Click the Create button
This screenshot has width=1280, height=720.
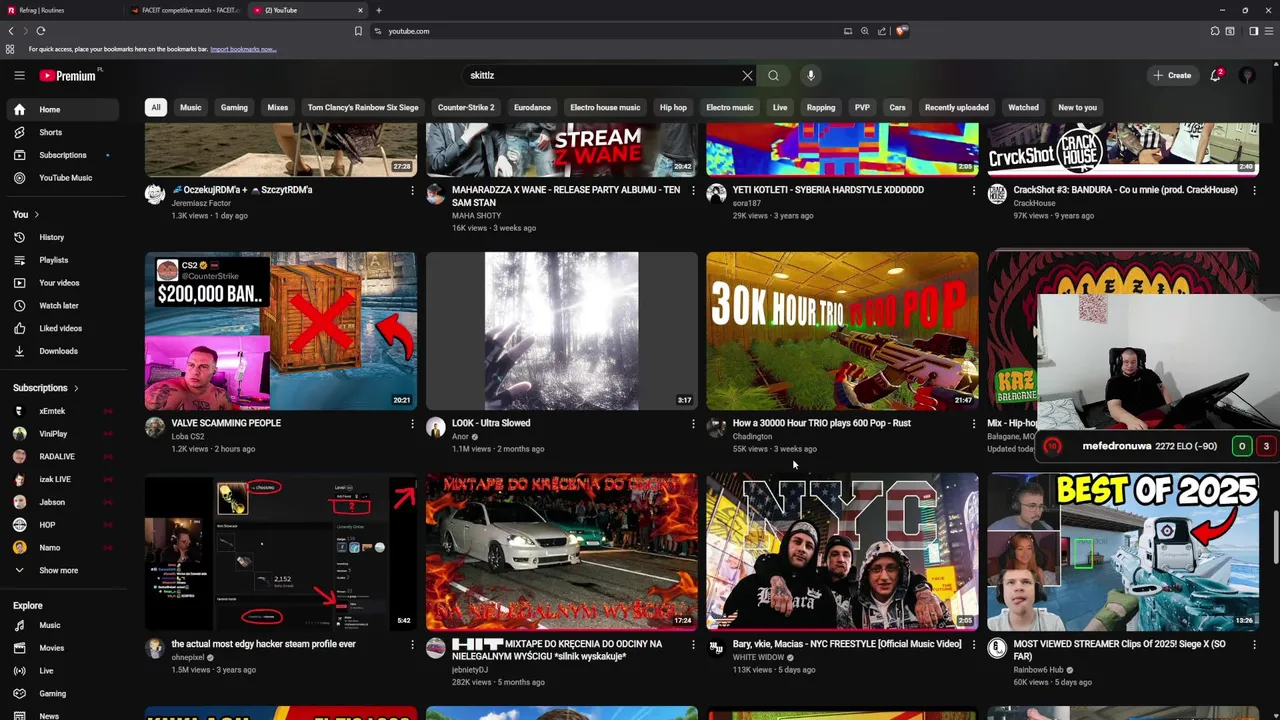click(1172, 75)
